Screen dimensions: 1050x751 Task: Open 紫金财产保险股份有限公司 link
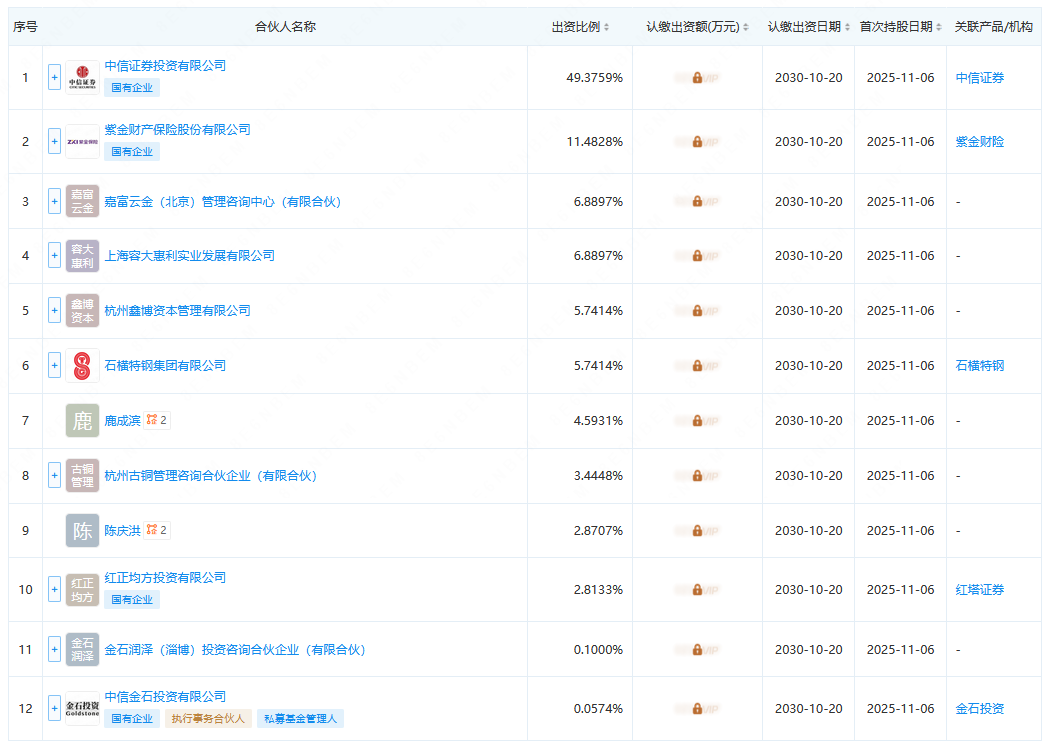(x=177, y=129)
